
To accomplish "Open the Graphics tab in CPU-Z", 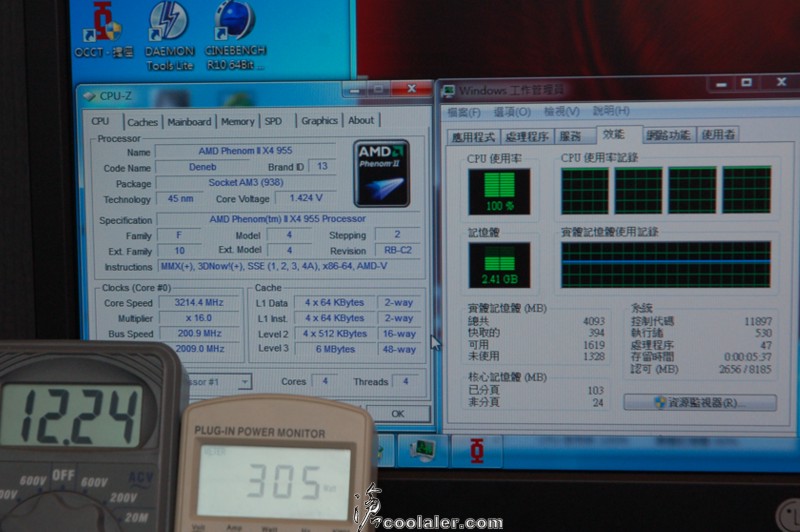I will 319,120.
